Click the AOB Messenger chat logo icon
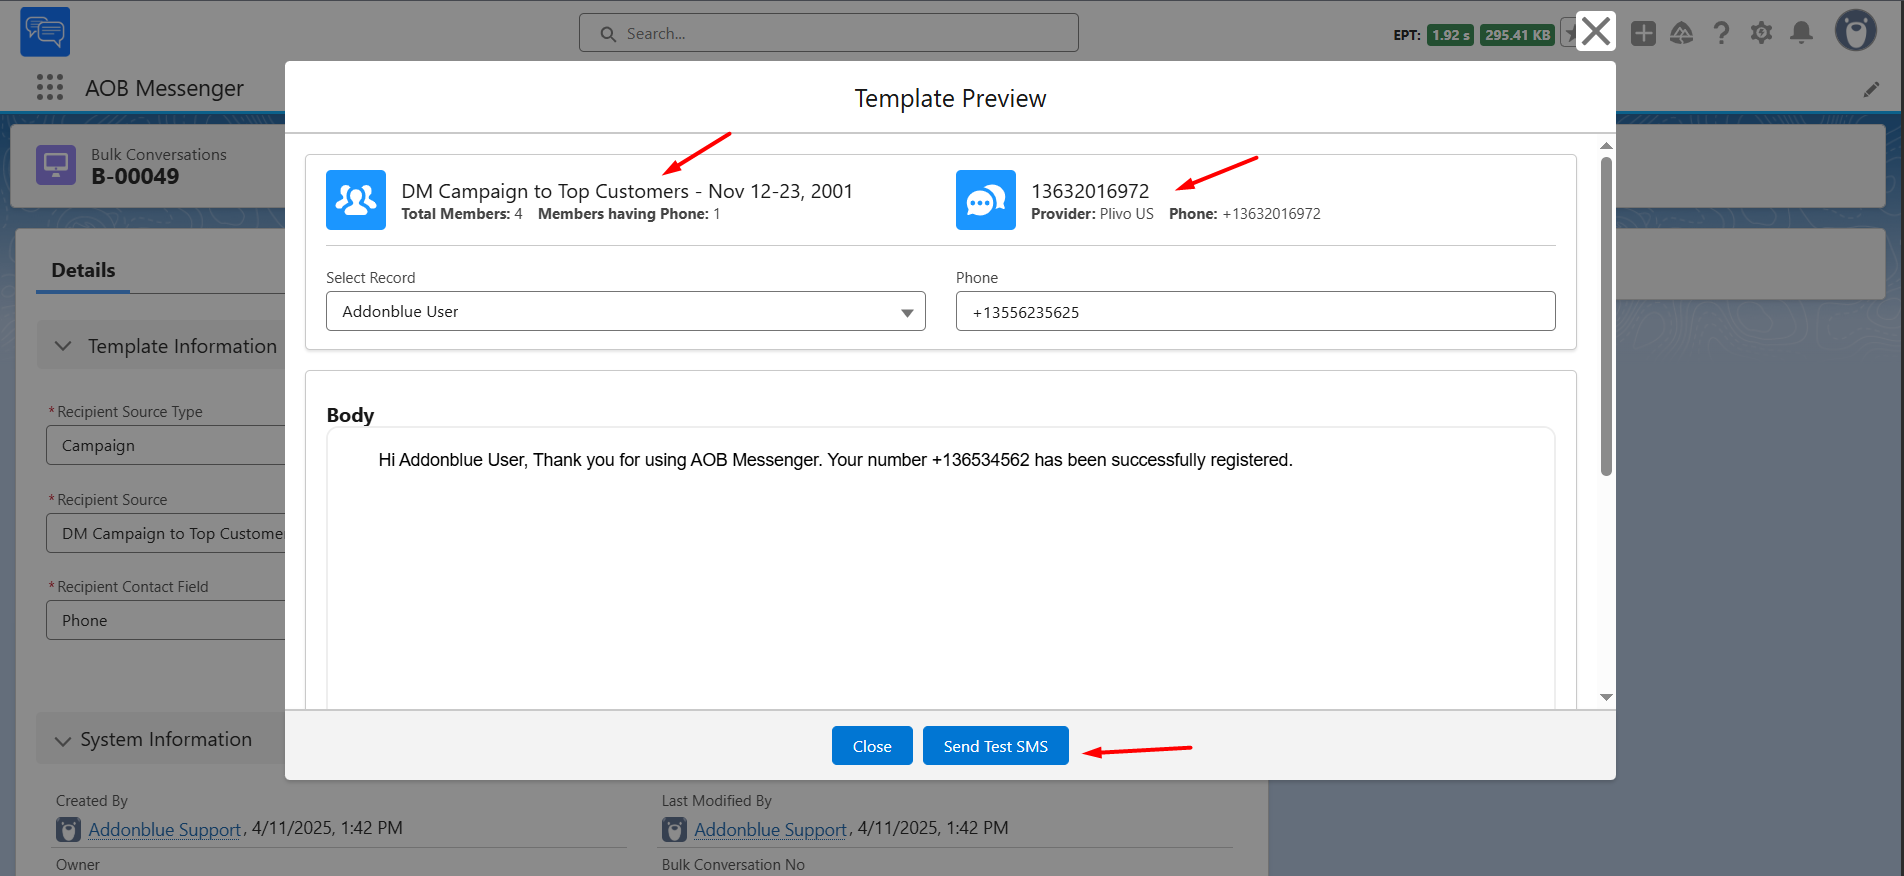This screenshot has height=876, width=1904. coord(45,32)
